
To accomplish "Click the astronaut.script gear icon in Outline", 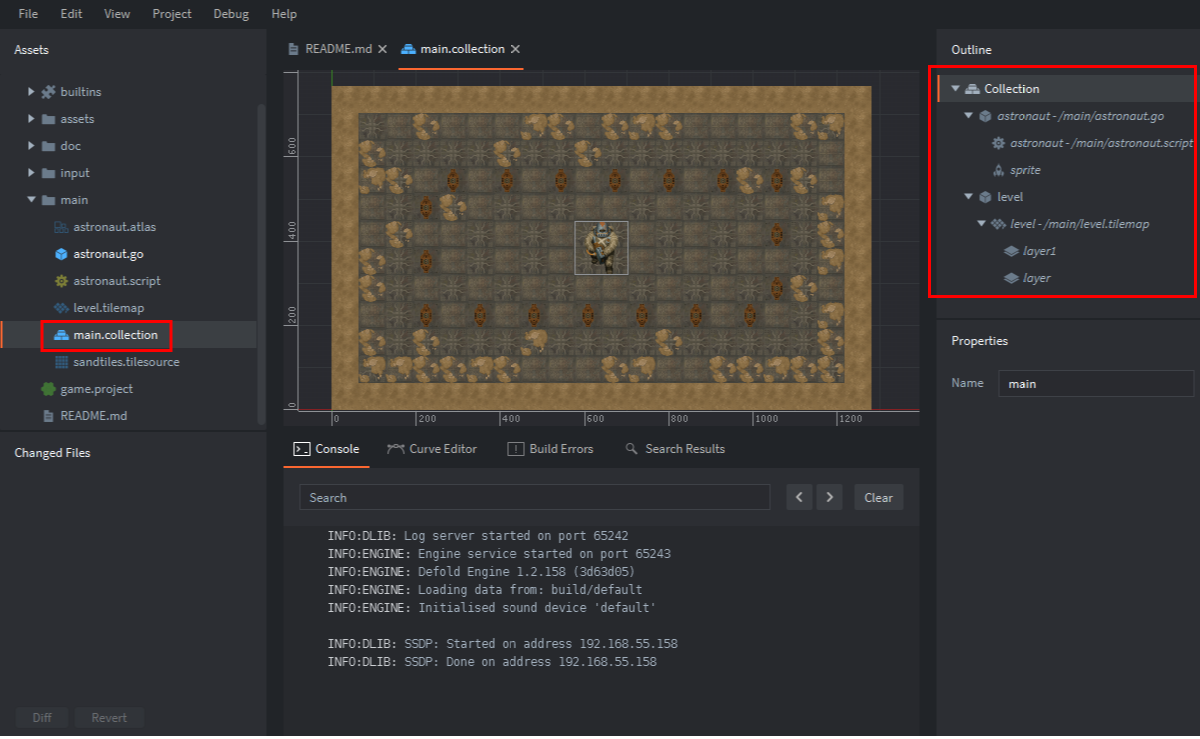I will pyautogui.click(x=998, y=143).
